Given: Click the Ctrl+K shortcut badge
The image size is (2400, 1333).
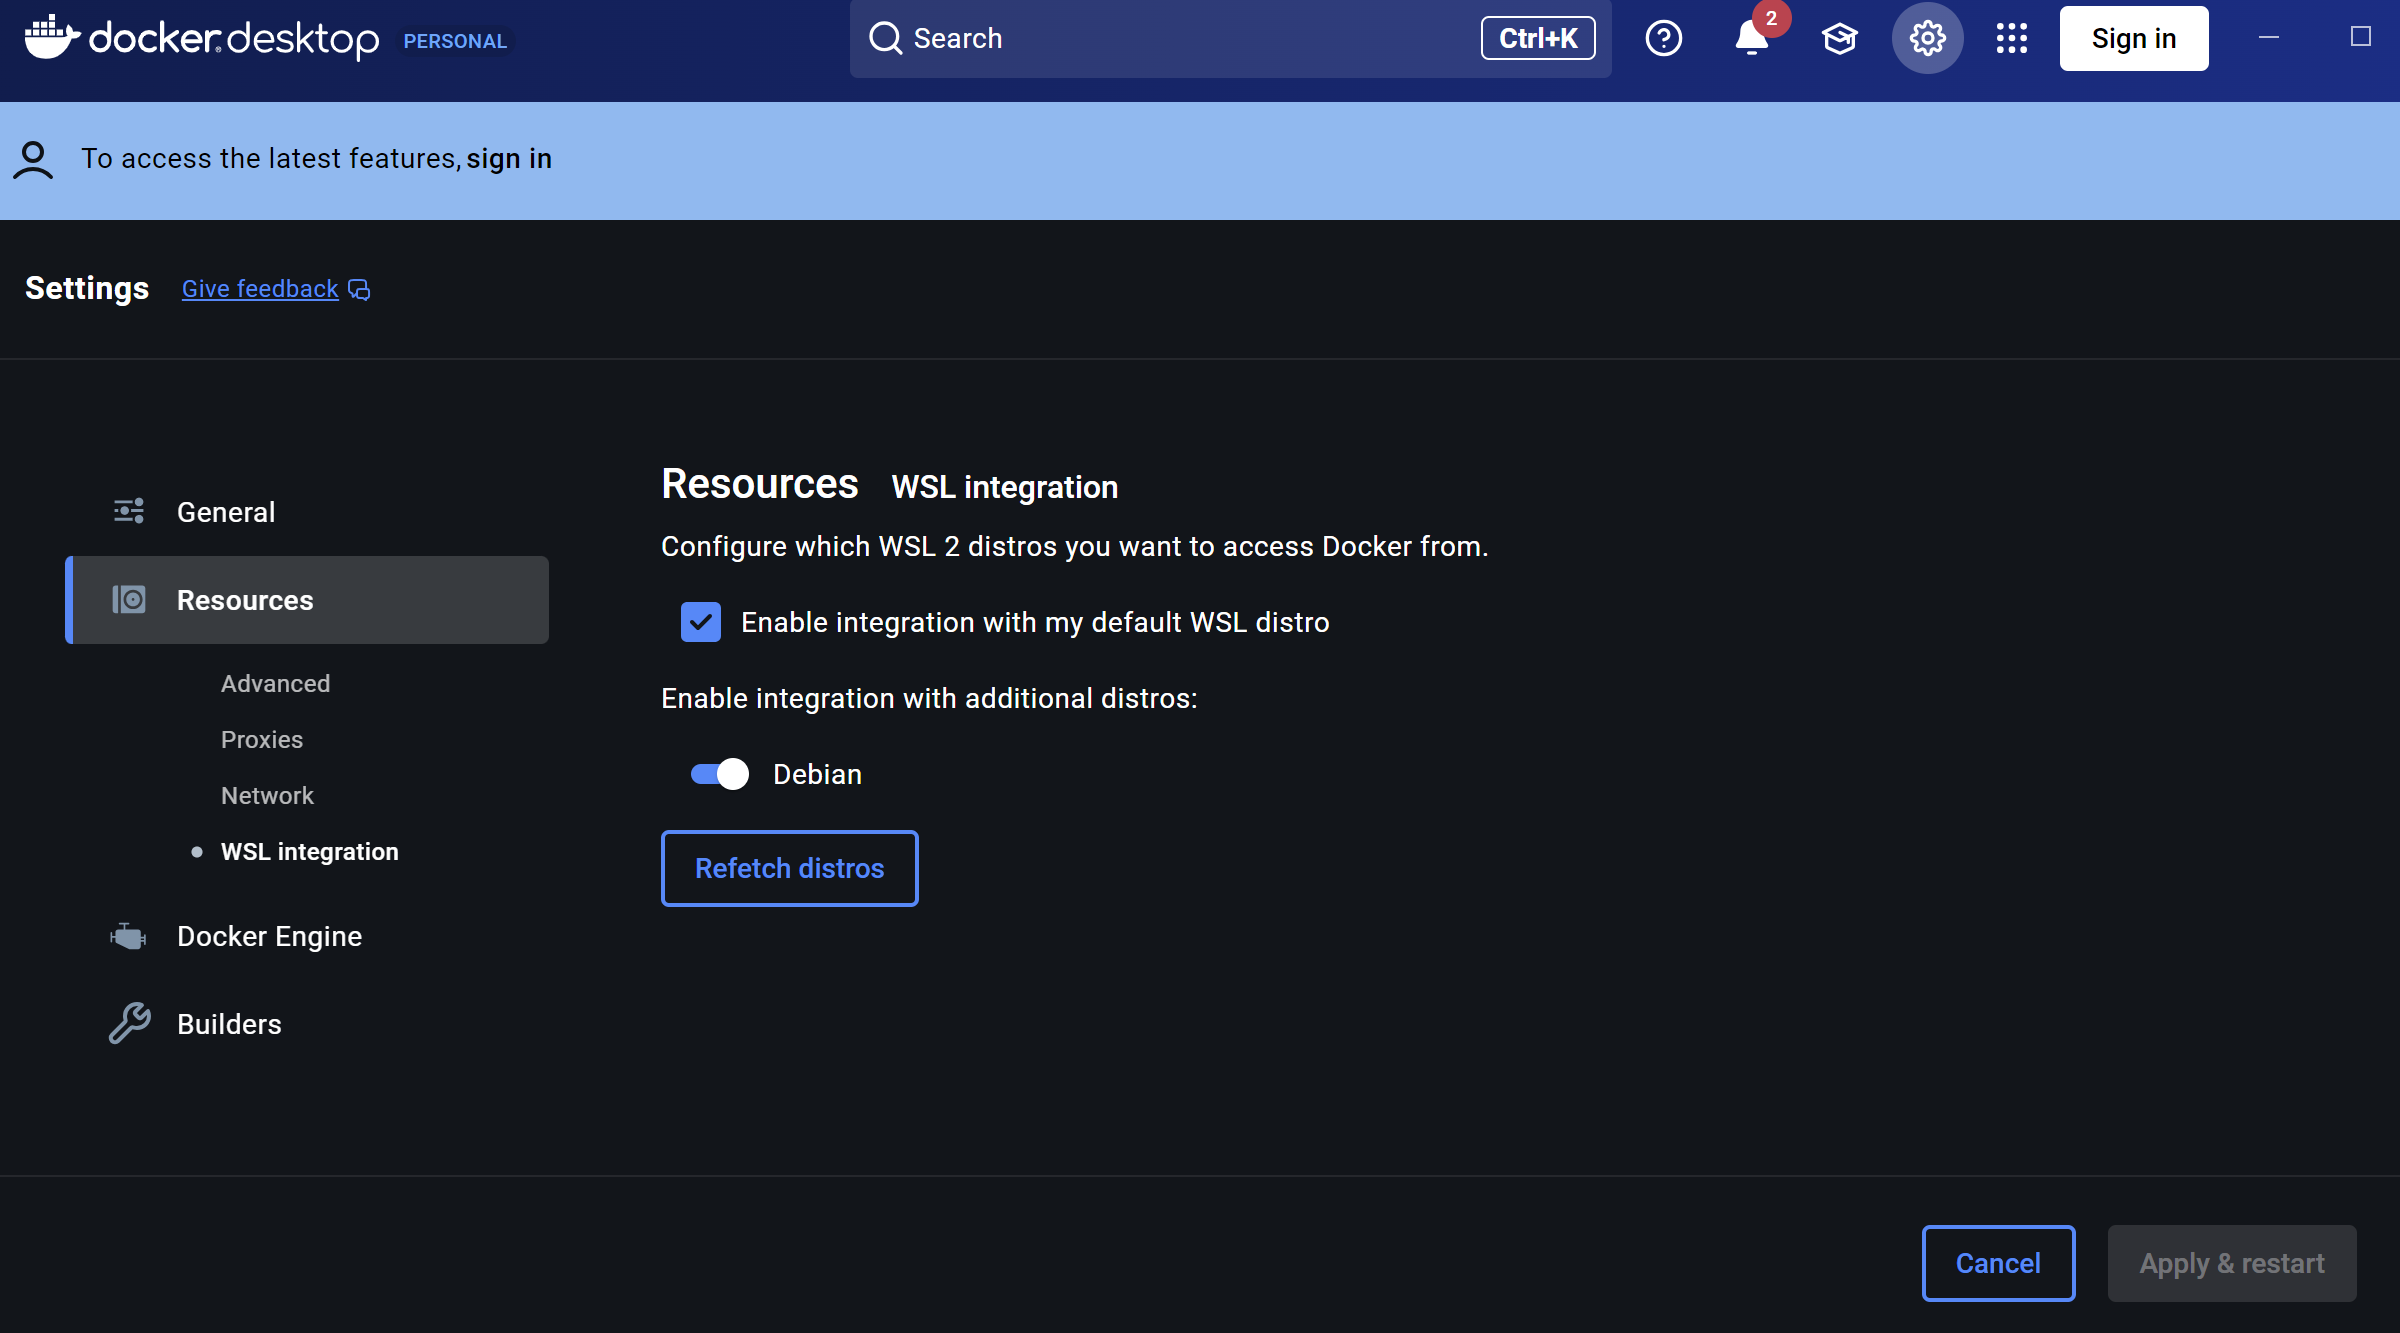Looking at the screenshot, I should (x=1538, y=38).
